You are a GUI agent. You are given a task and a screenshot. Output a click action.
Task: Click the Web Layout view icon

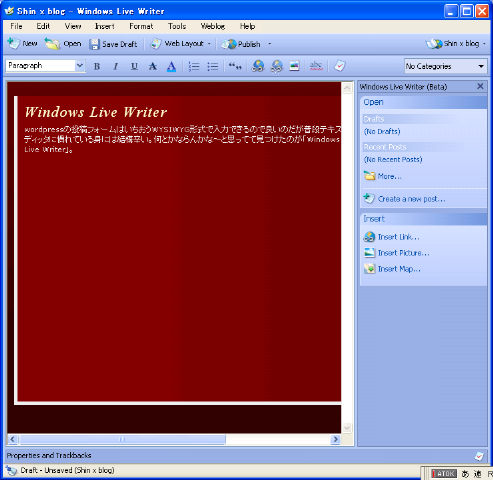[155, 44]
